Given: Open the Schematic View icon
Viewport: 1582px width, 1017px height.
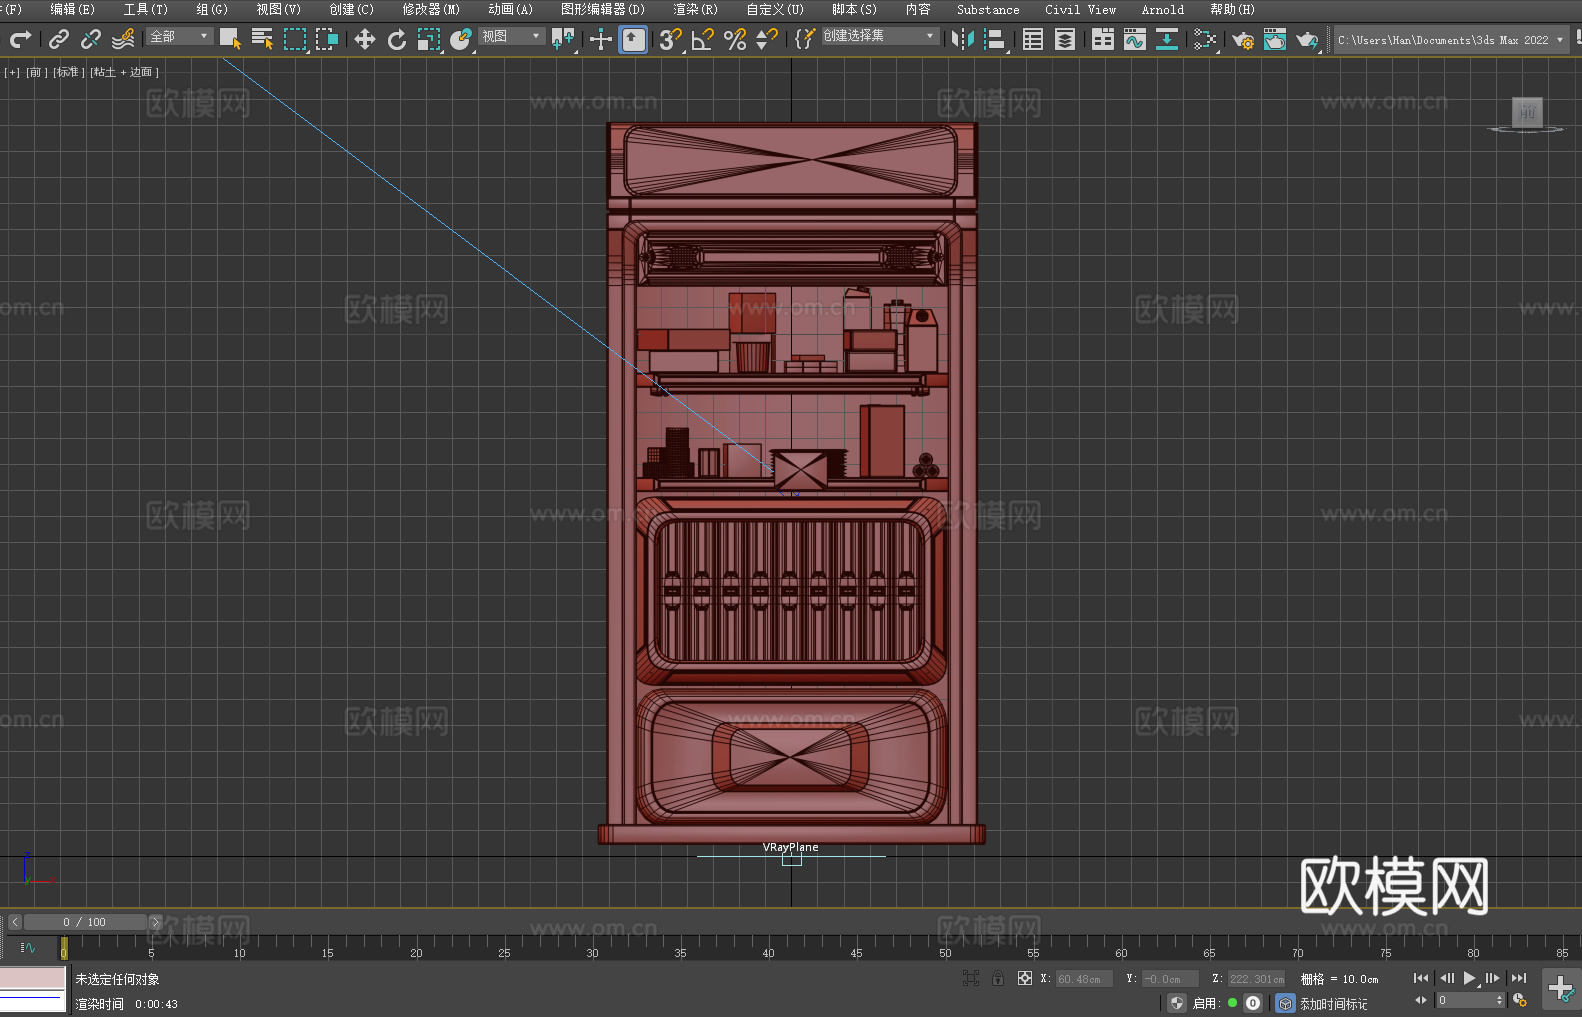Looking at the screenshot, I should (x=1167, y=39).
